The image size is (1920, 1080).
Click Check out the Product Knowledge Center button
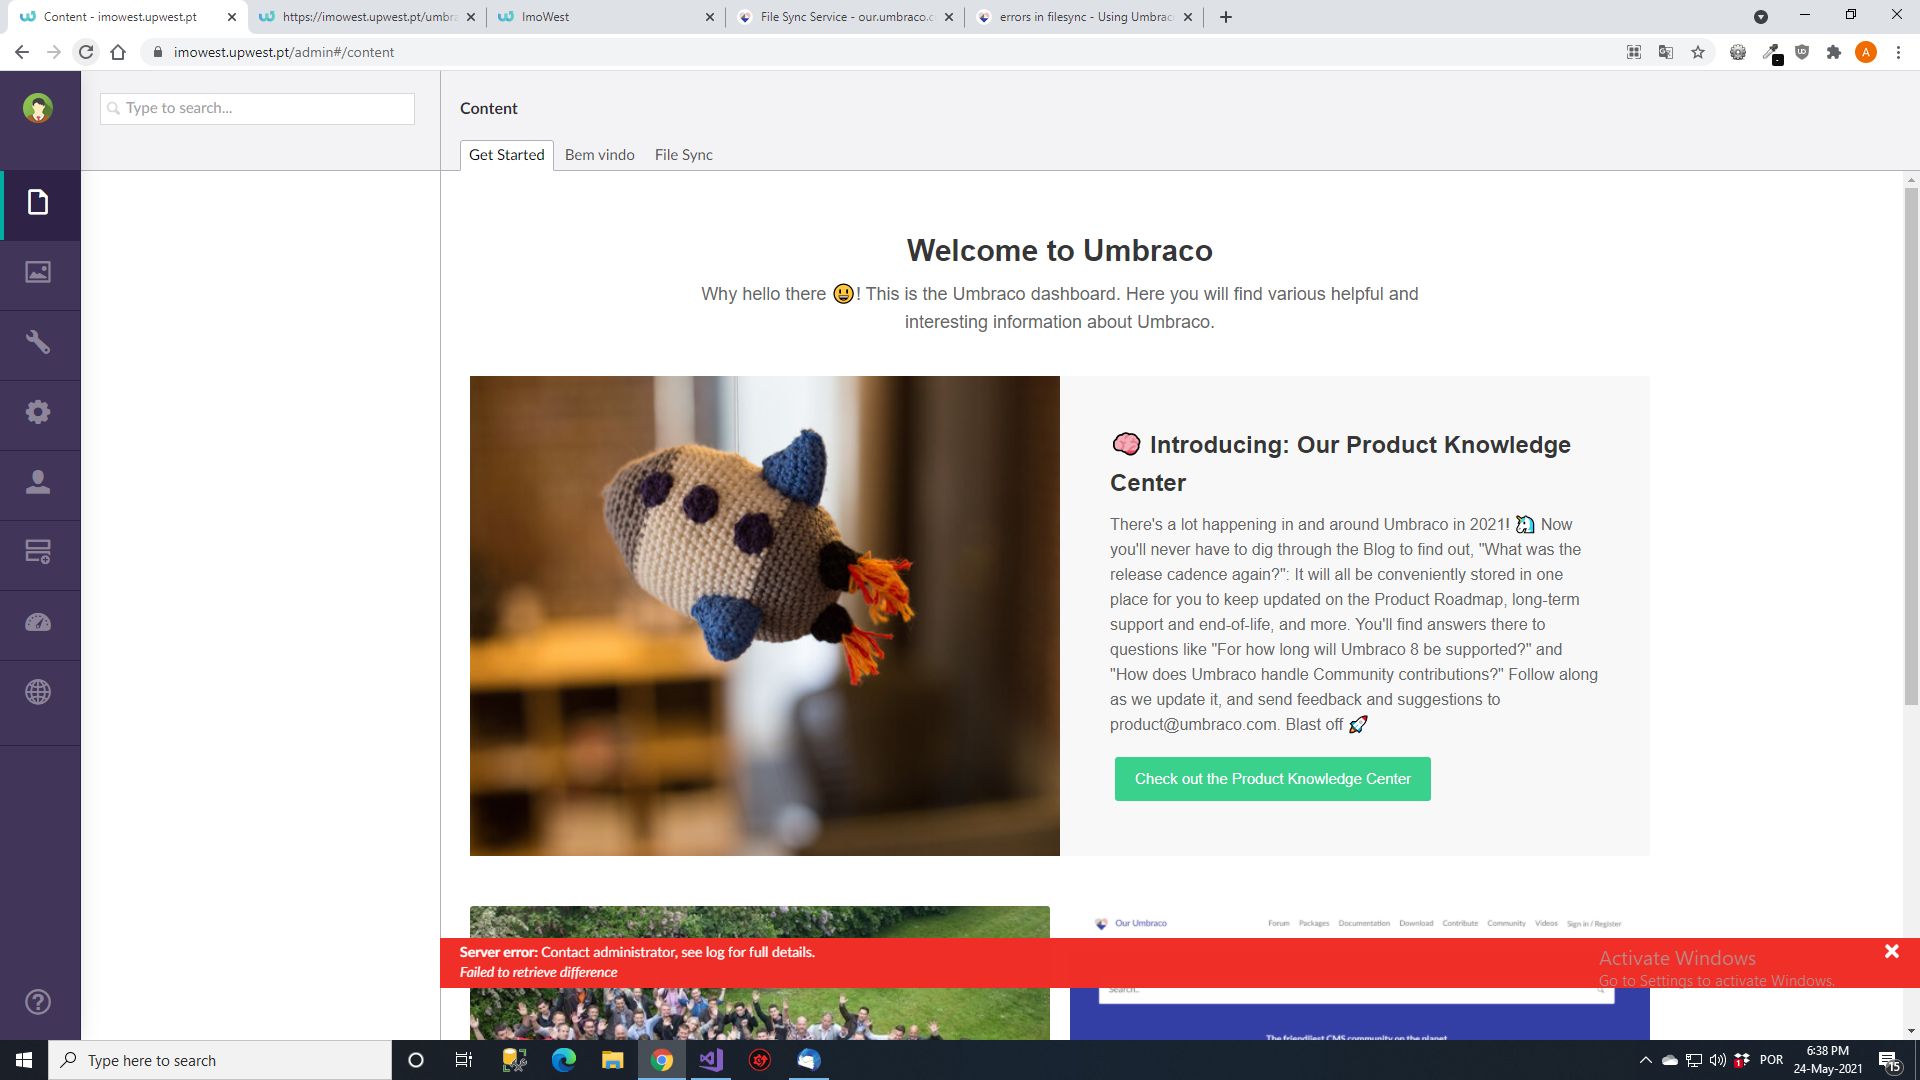pos(1272,779)
